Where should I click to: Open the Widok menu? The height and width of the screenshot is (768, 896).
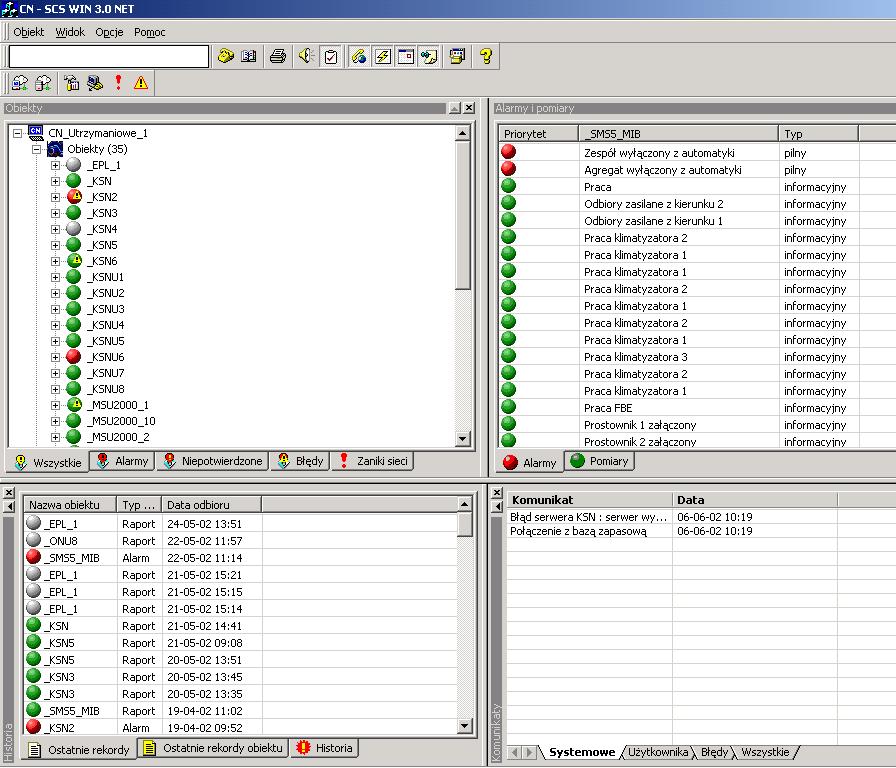click(70, 32)
